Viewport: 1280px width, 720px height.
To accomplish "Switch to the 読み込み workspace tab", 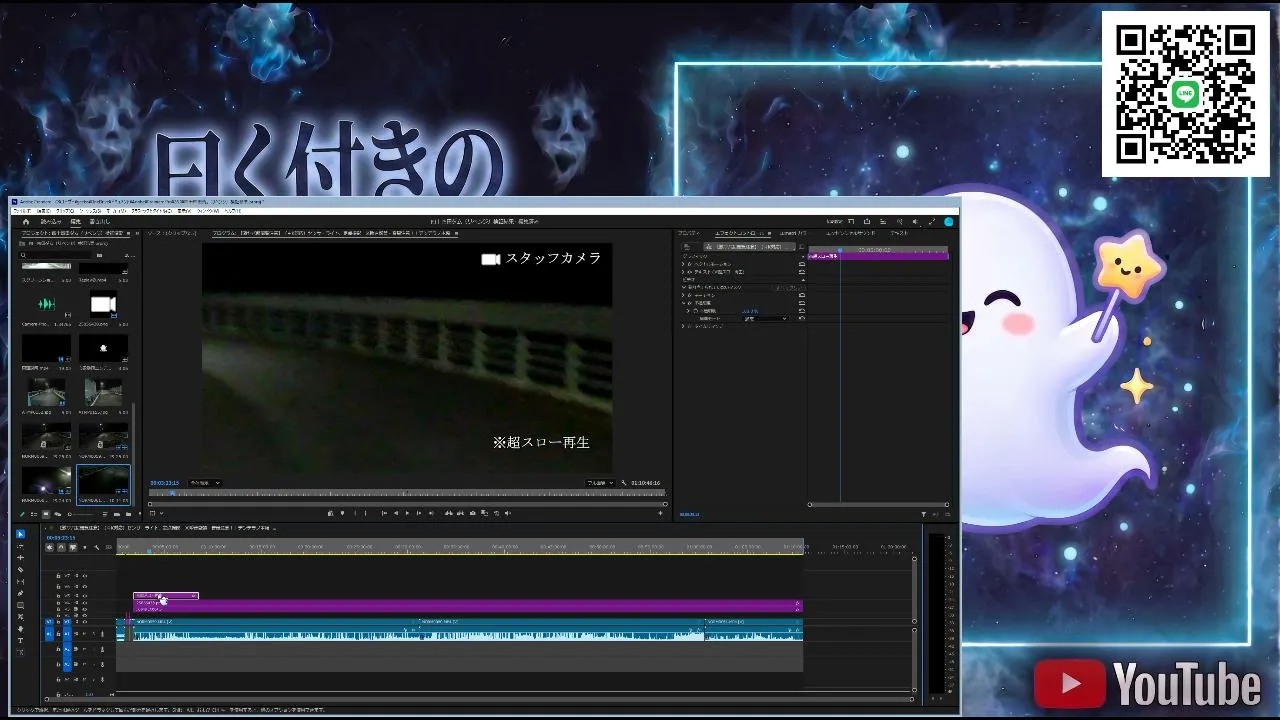I will pos(50,221).
